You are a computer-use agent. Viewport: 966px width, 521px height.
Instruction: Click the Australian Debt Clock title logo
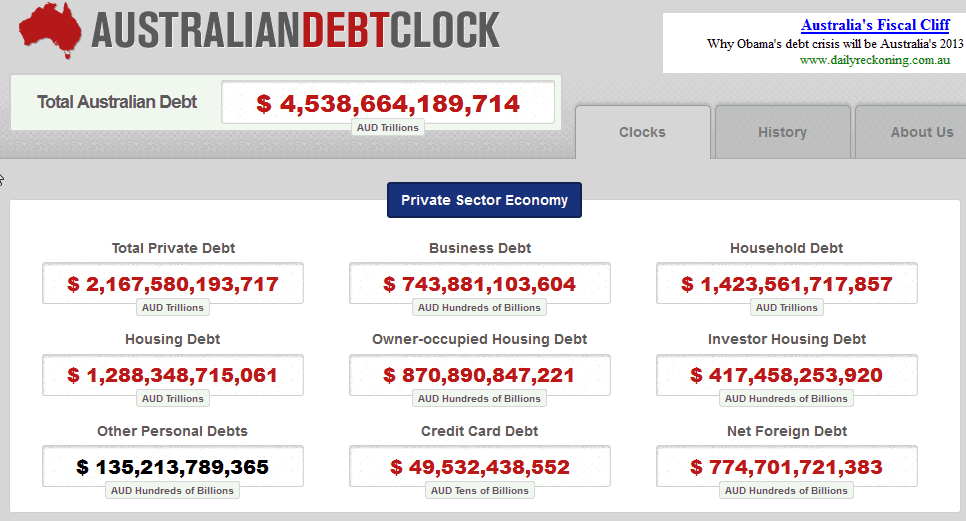pos(296,31)
